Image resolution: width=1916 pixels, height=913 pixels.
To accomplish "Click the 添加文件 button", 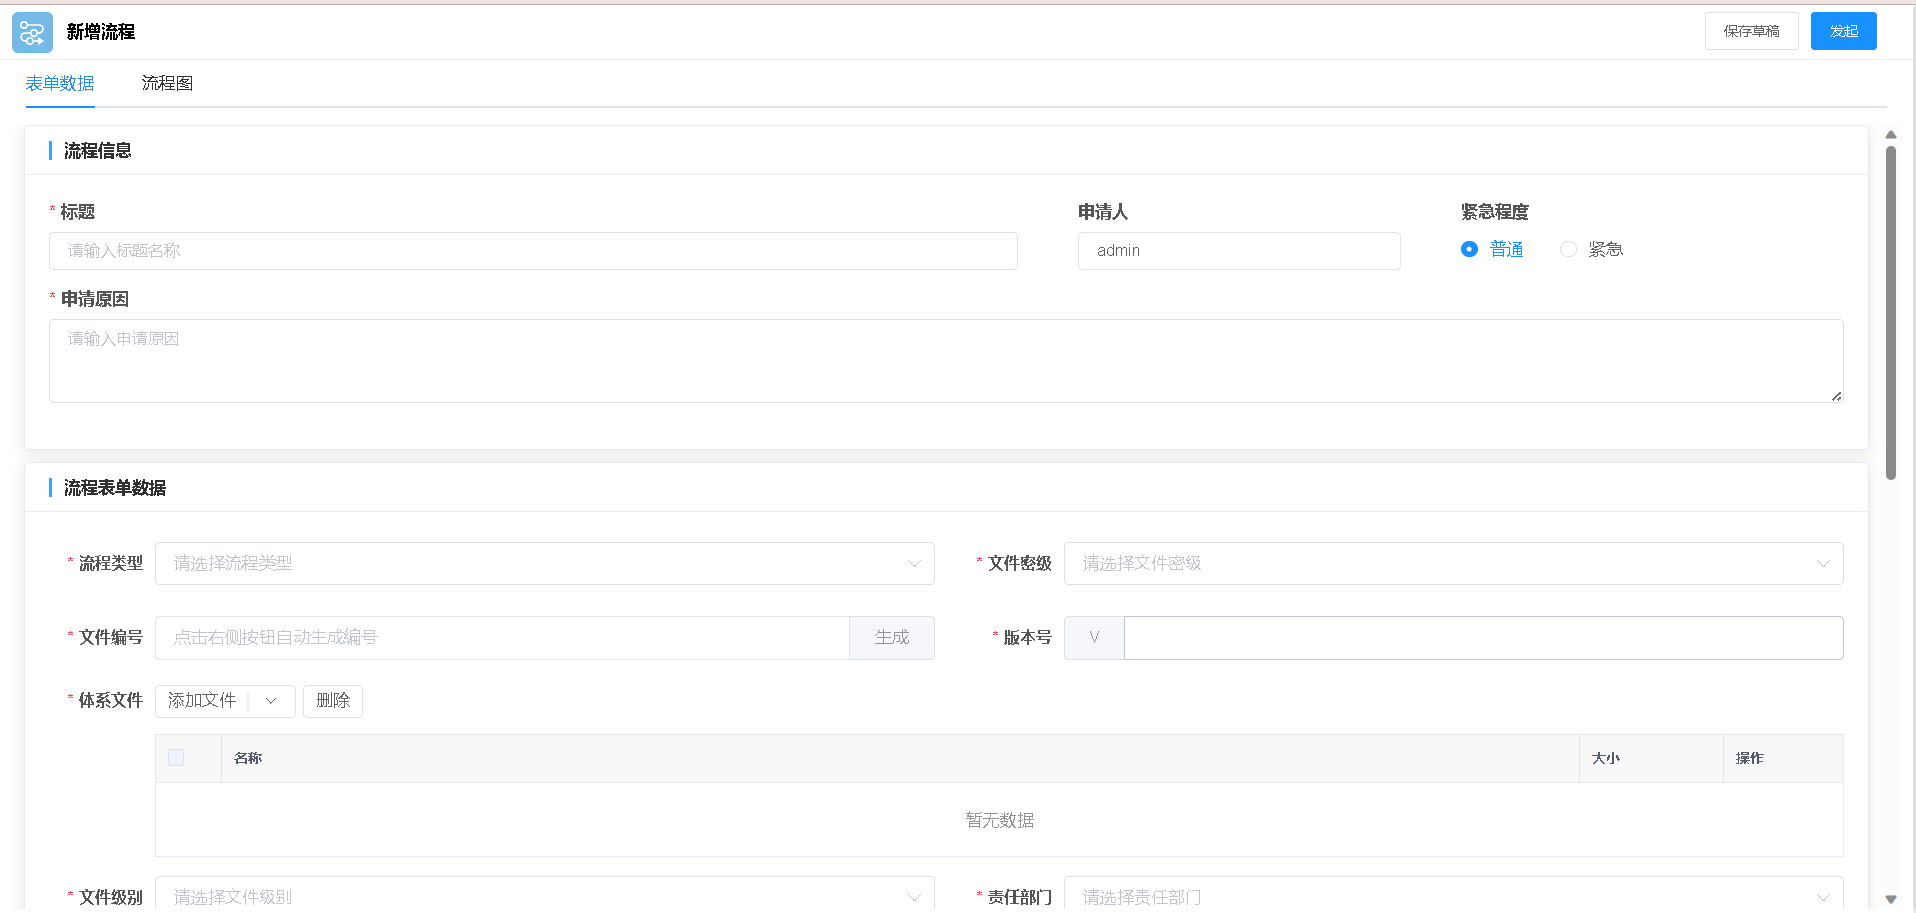I will pos(200,700).
